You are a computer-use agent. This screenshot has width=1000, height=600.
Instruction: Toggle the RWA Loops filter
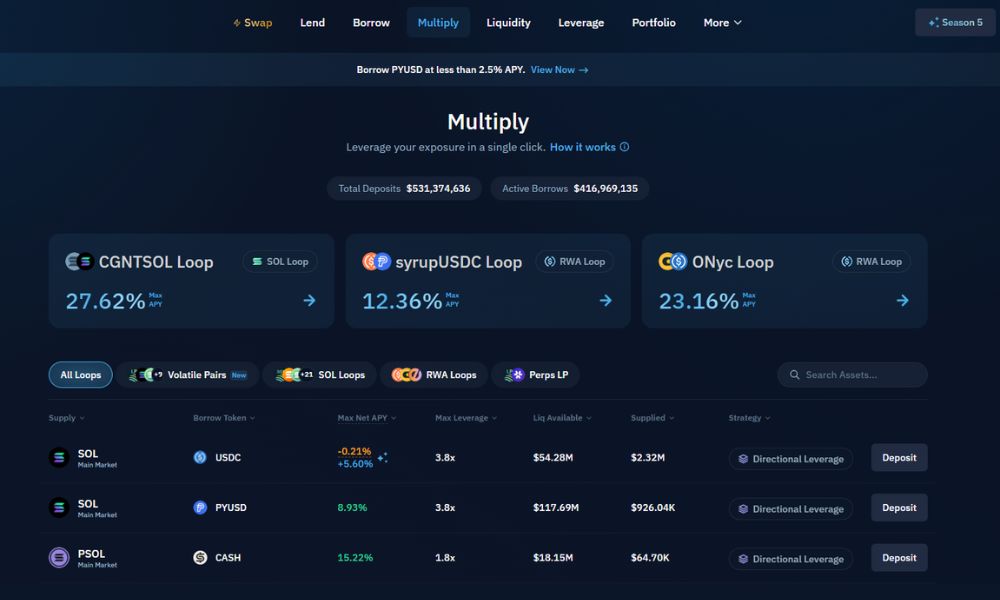[434, 375]
